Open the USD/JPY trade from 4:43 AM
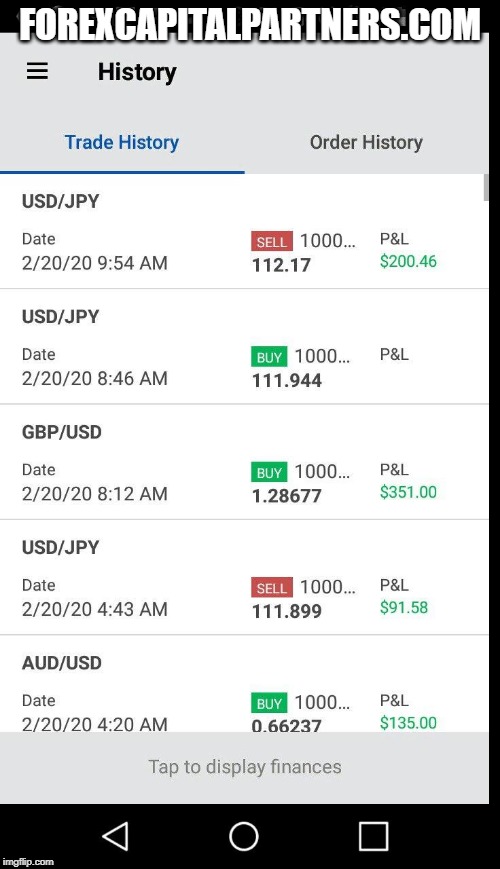The width and height of the screenshot is (500, 869). click(244, 577)
